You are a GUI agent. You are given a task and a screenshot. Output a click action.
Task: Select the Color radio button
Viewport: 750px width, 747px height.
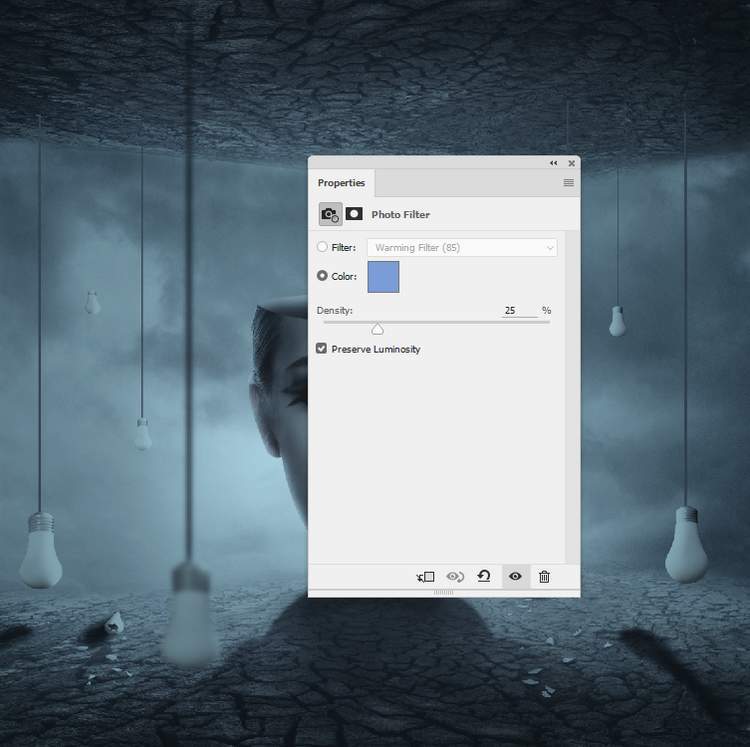tap(322, 275)
